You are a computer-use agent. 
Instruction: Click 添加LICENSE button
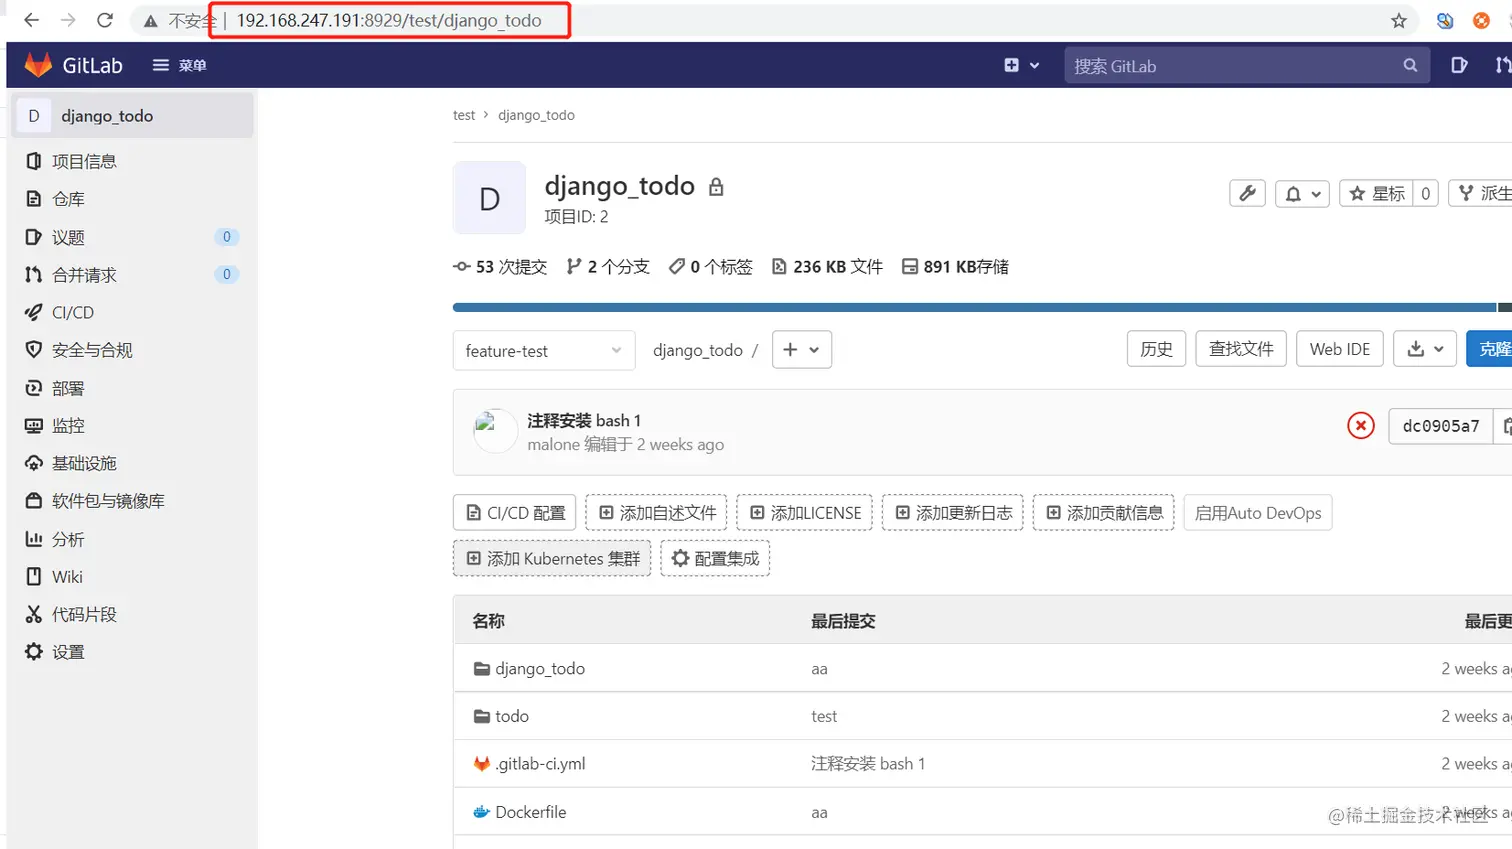point(804,513)
